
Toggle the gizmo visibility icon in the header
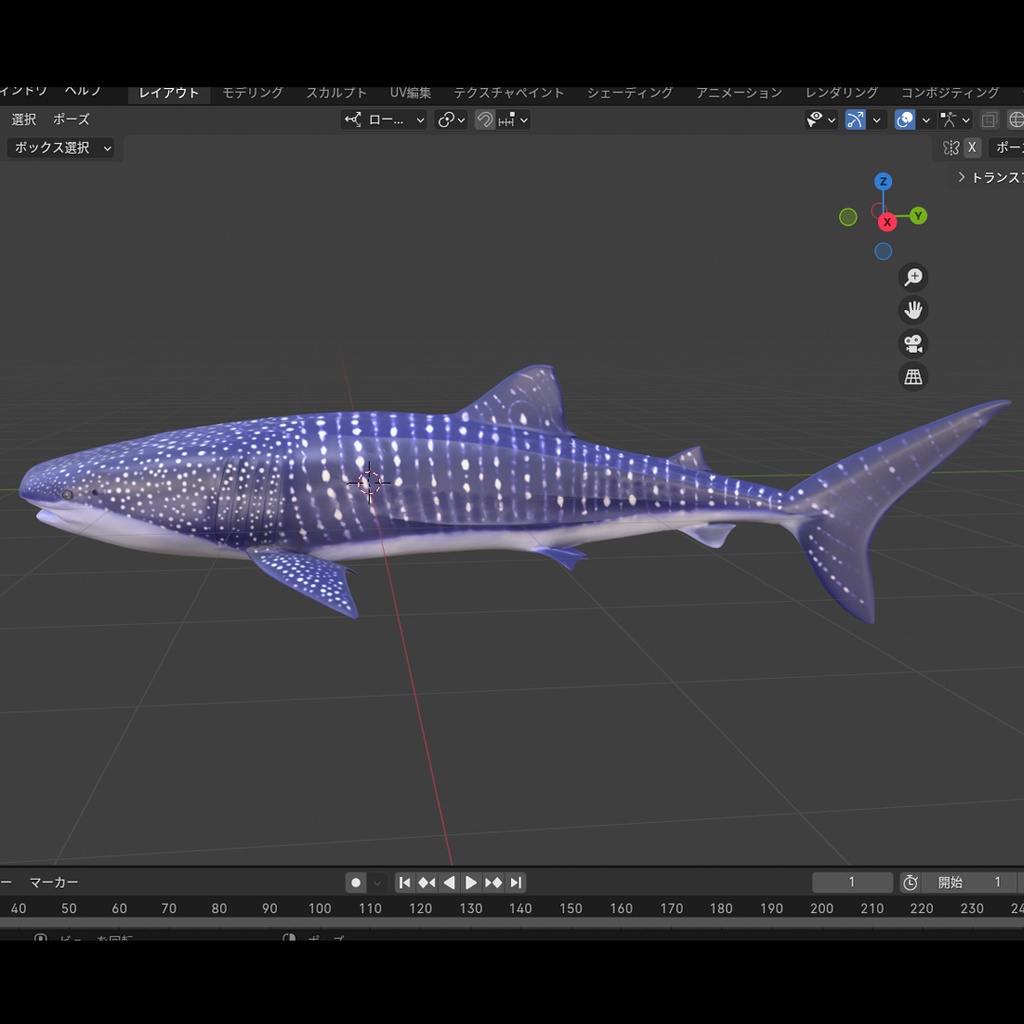854,119
